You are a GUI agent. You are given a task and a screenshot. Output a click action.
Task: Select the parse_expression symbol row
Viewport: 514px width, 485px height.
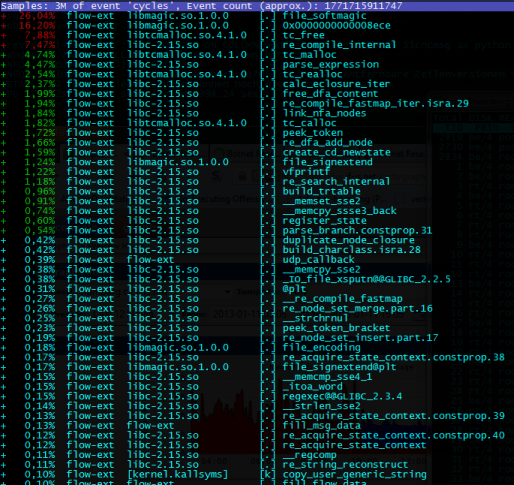257,65
